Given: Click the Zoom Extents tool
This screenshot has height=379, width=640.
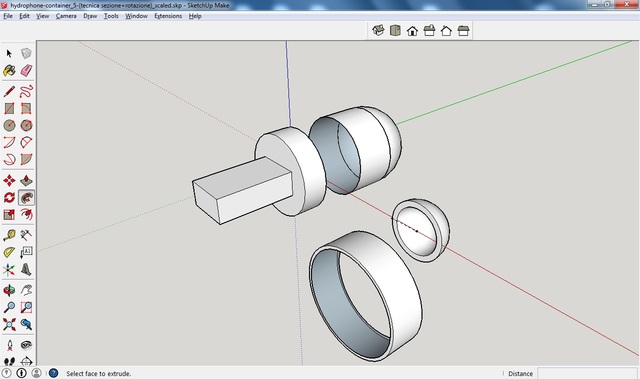Looking at the screenshot, I should [x=9, y=324].
